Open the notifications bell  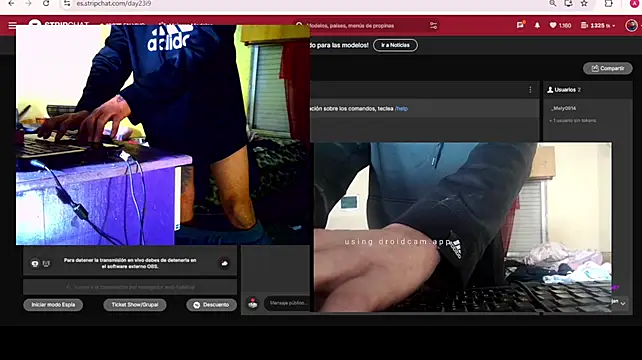(x=537, y=25)
